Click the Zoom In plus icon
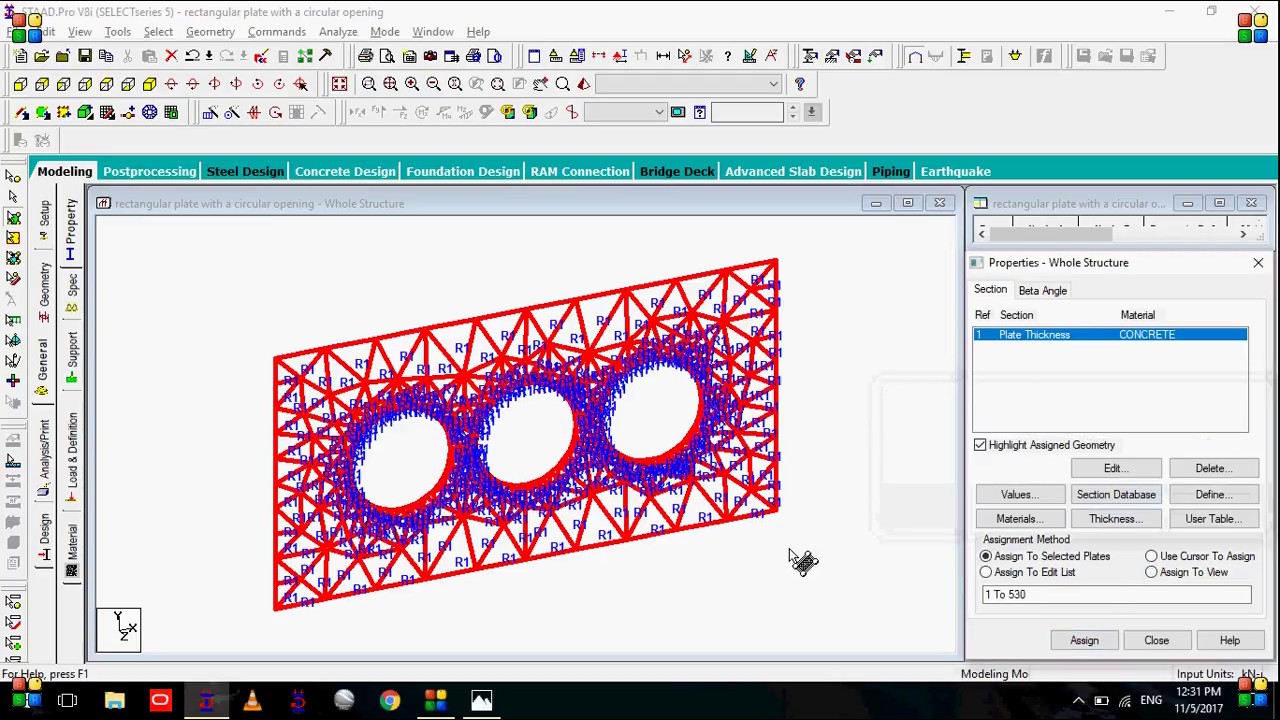The height and width of the screenshot is (720, 1280). click(x=412, y=84)
